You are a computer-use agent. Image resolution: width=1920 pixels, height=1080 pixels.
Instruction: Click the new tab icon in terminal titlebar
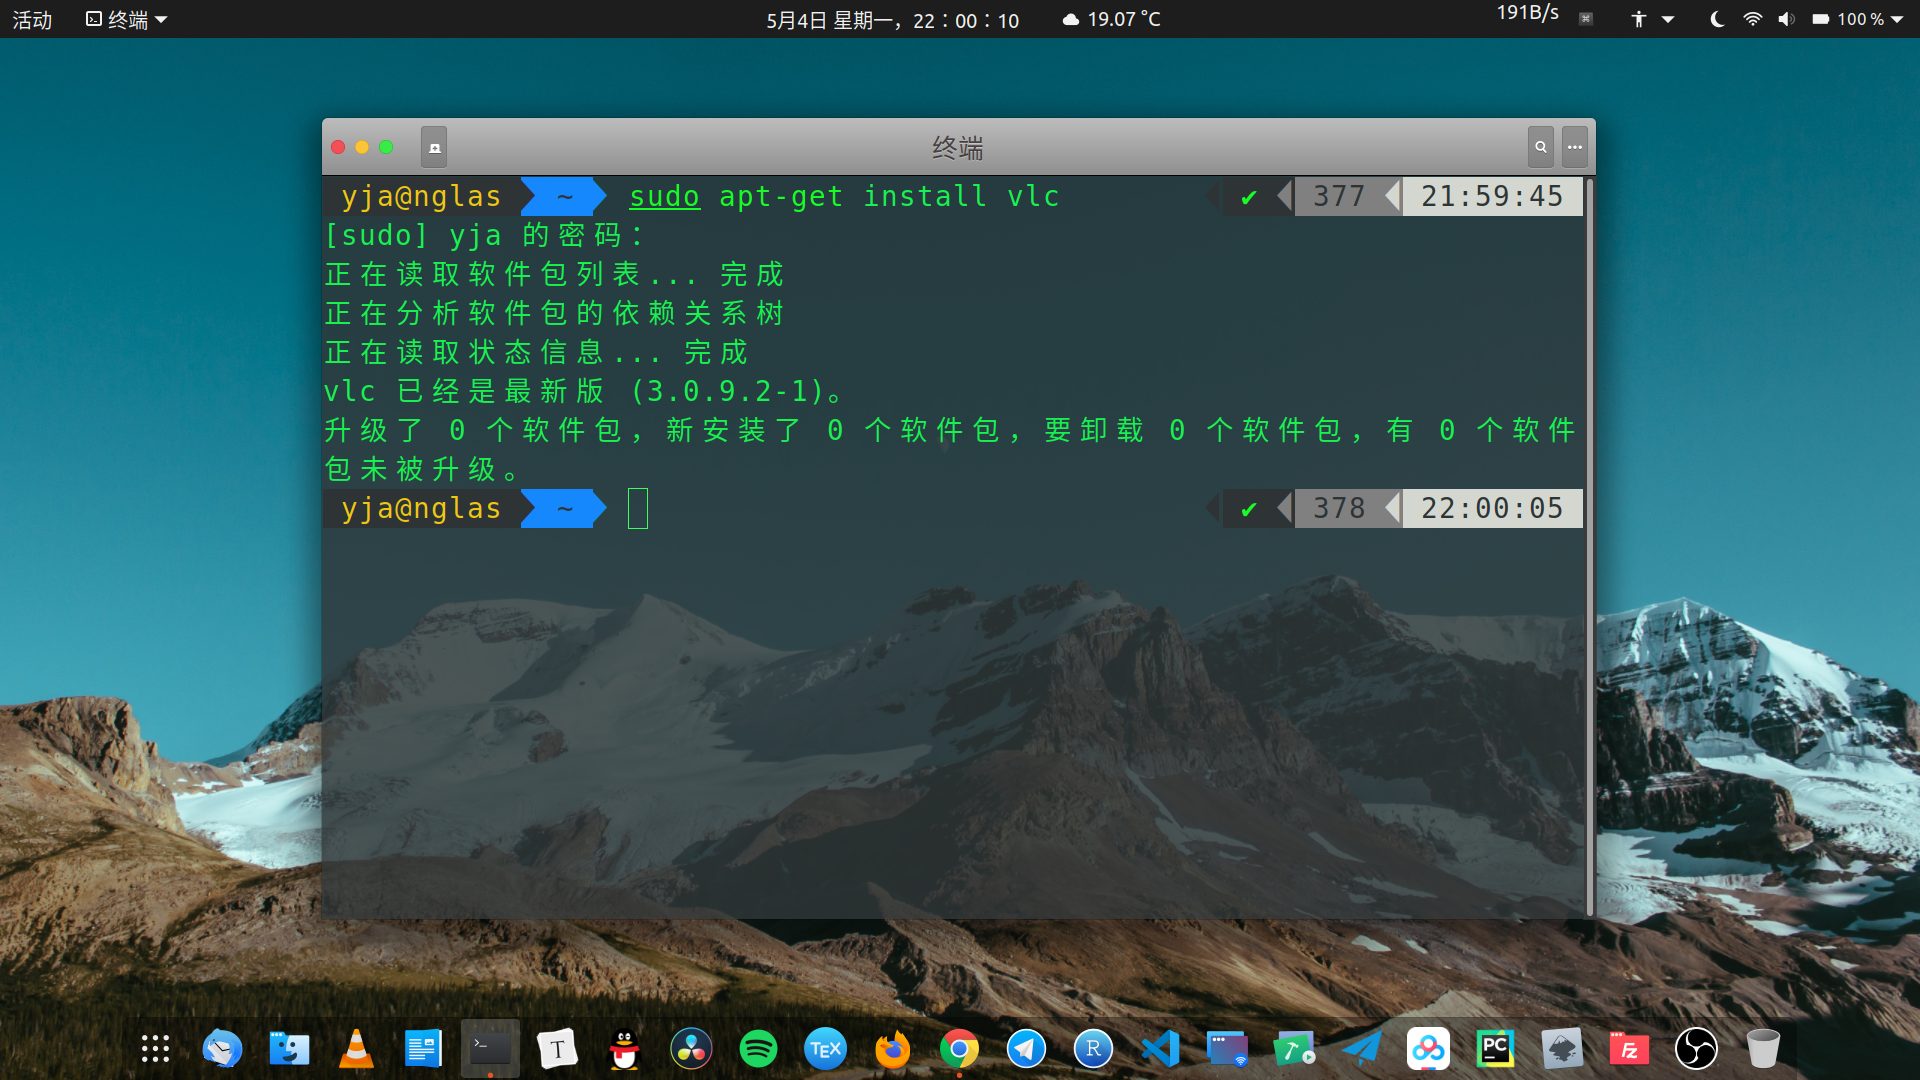pyautogui.click(x=434, y=147)
